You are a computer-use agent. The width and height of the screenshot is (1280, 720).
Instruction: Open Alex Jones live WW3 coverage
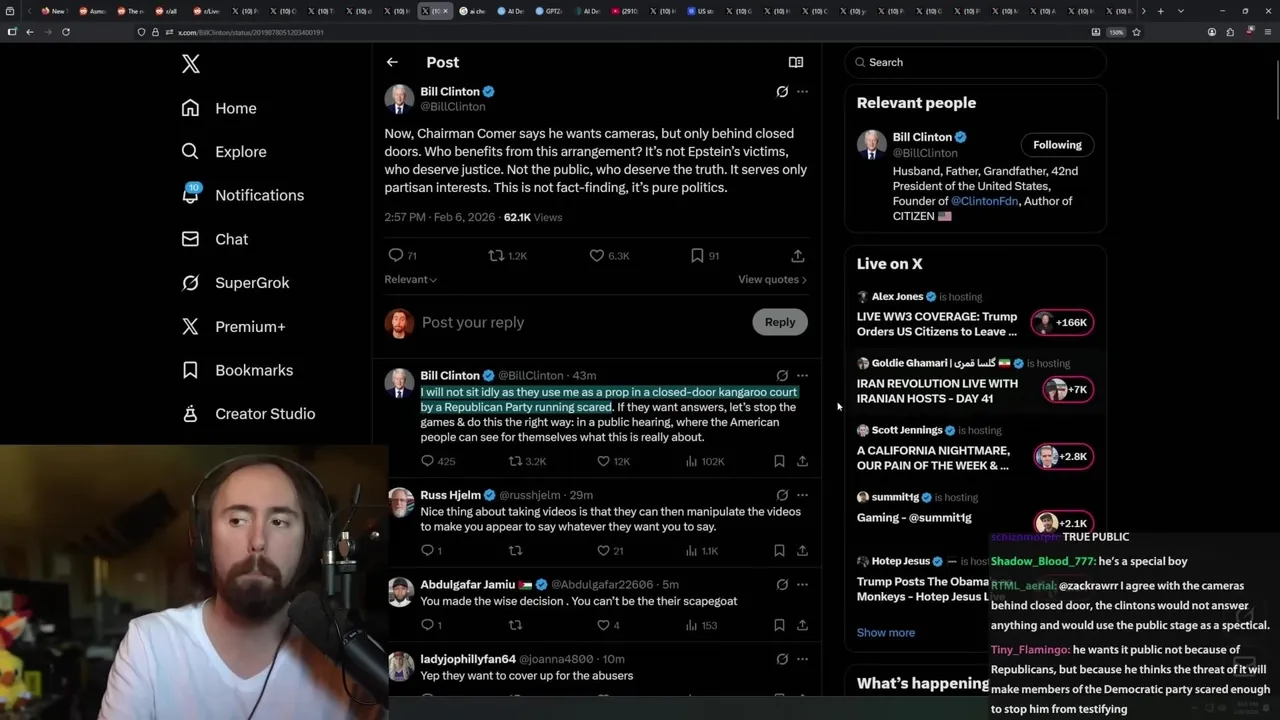point(975,315)
